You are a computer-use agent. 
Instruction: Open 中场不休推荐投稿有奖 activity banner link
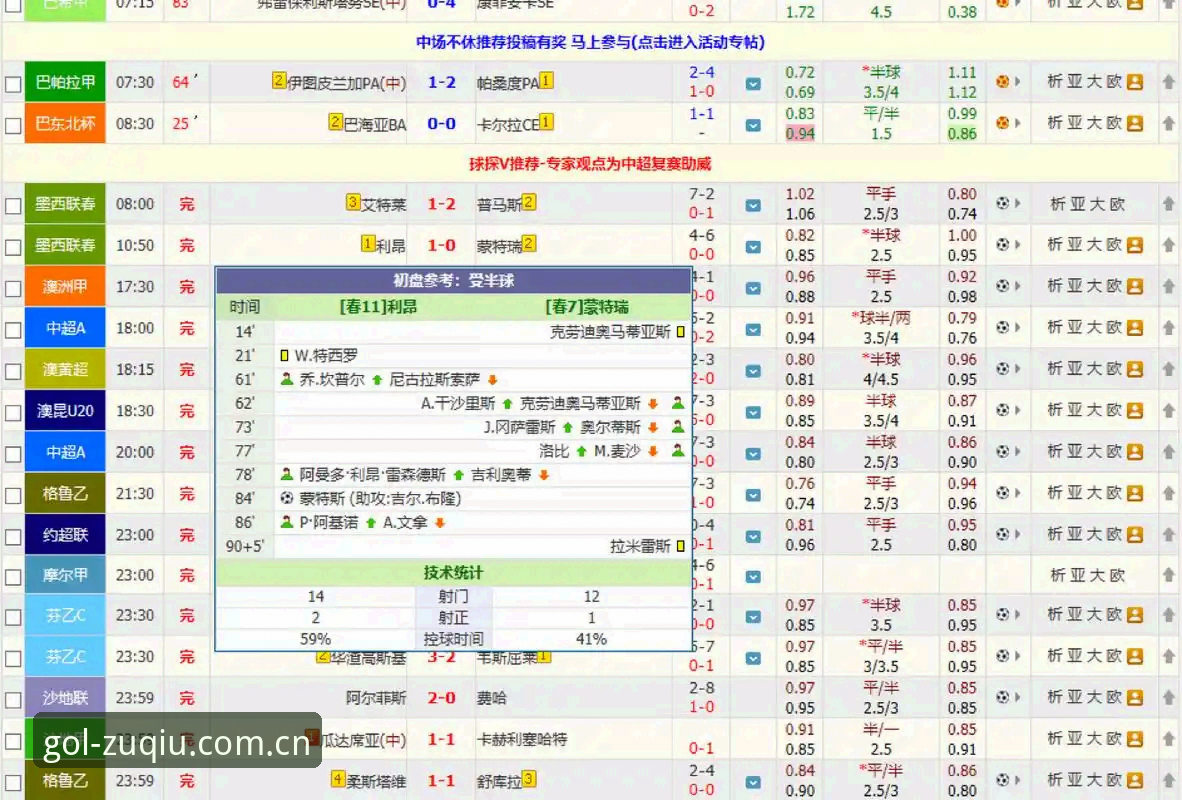[x=590, y=42]
